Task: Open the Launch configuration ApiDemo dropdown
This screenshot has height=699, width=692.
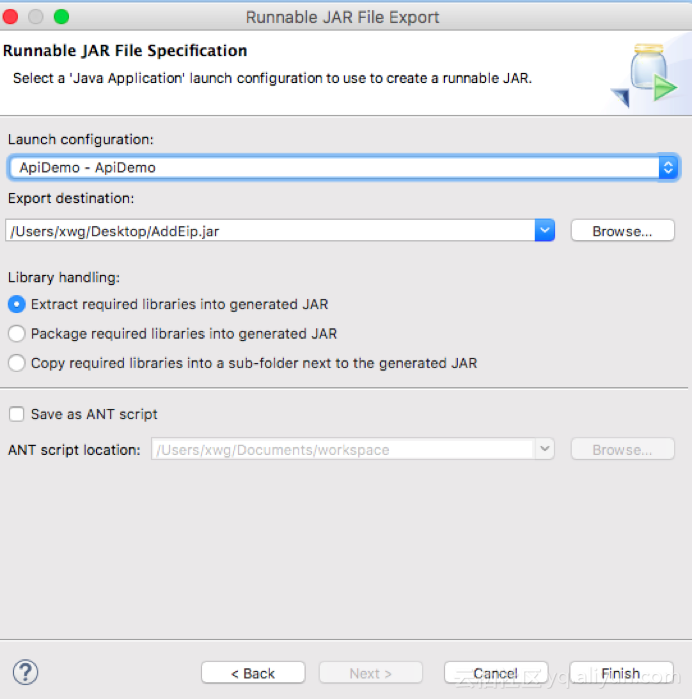Action: tap(343, 168)
